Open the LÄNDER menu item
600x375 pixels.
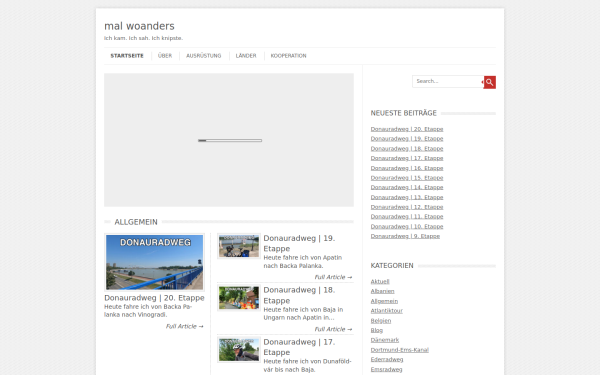click(246, 56)
